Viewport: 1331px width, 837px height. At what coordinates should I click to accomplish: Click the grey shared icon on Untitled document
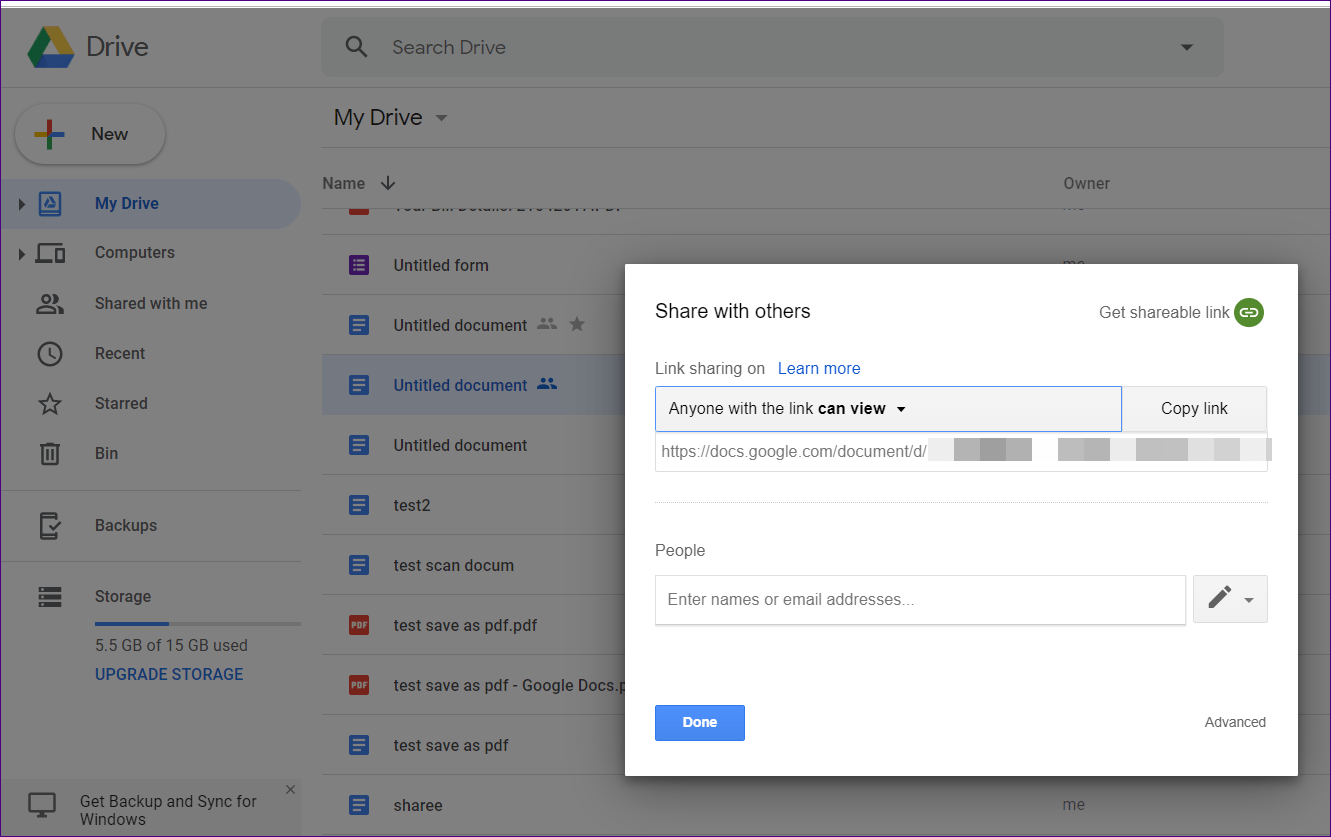546,324
